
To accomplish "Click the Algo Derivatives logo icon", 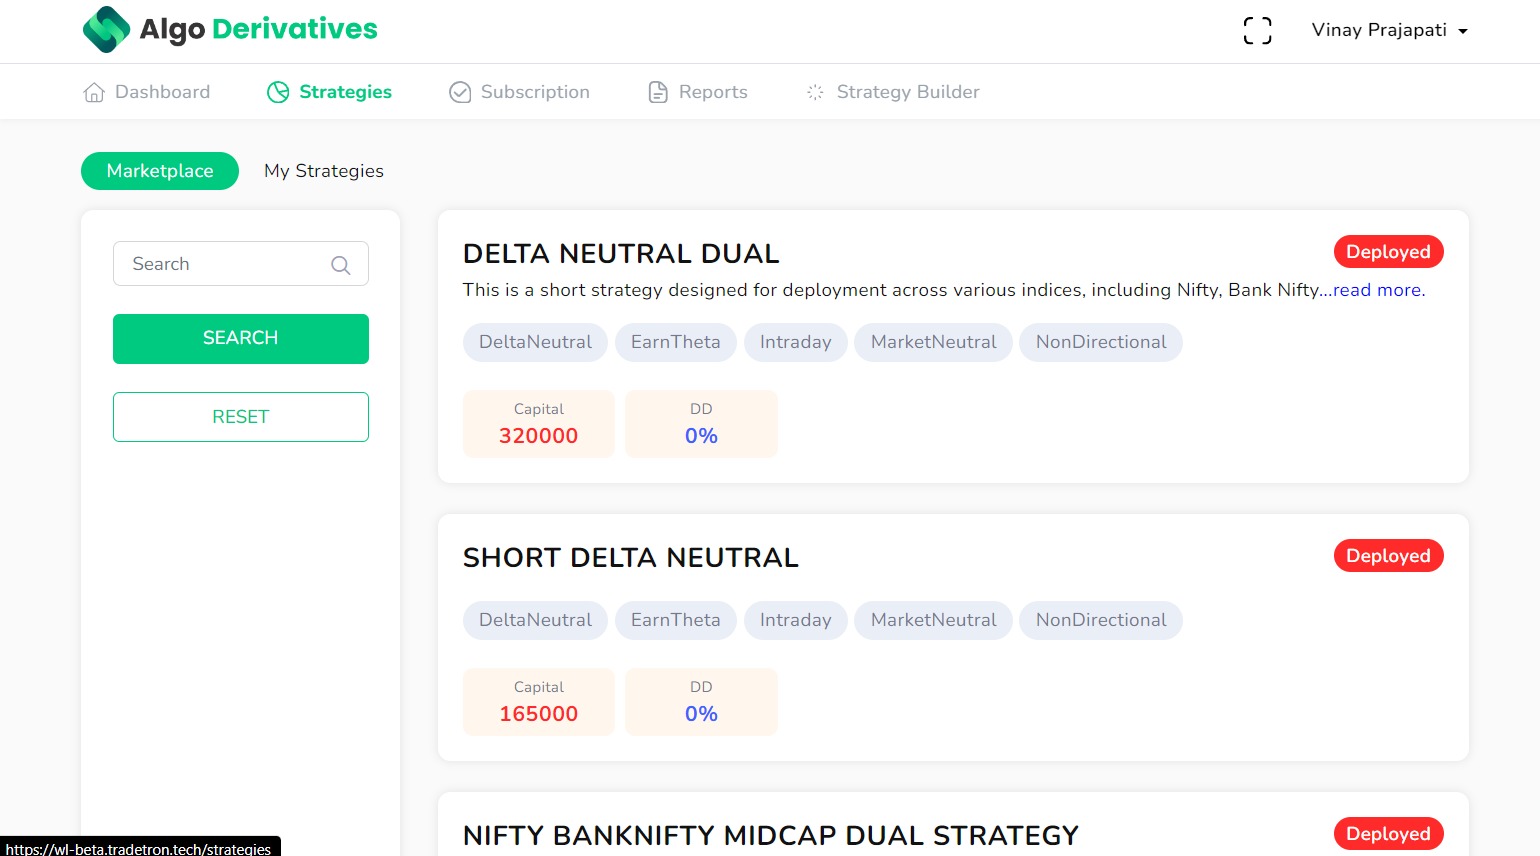I will [x=106, y=30].
